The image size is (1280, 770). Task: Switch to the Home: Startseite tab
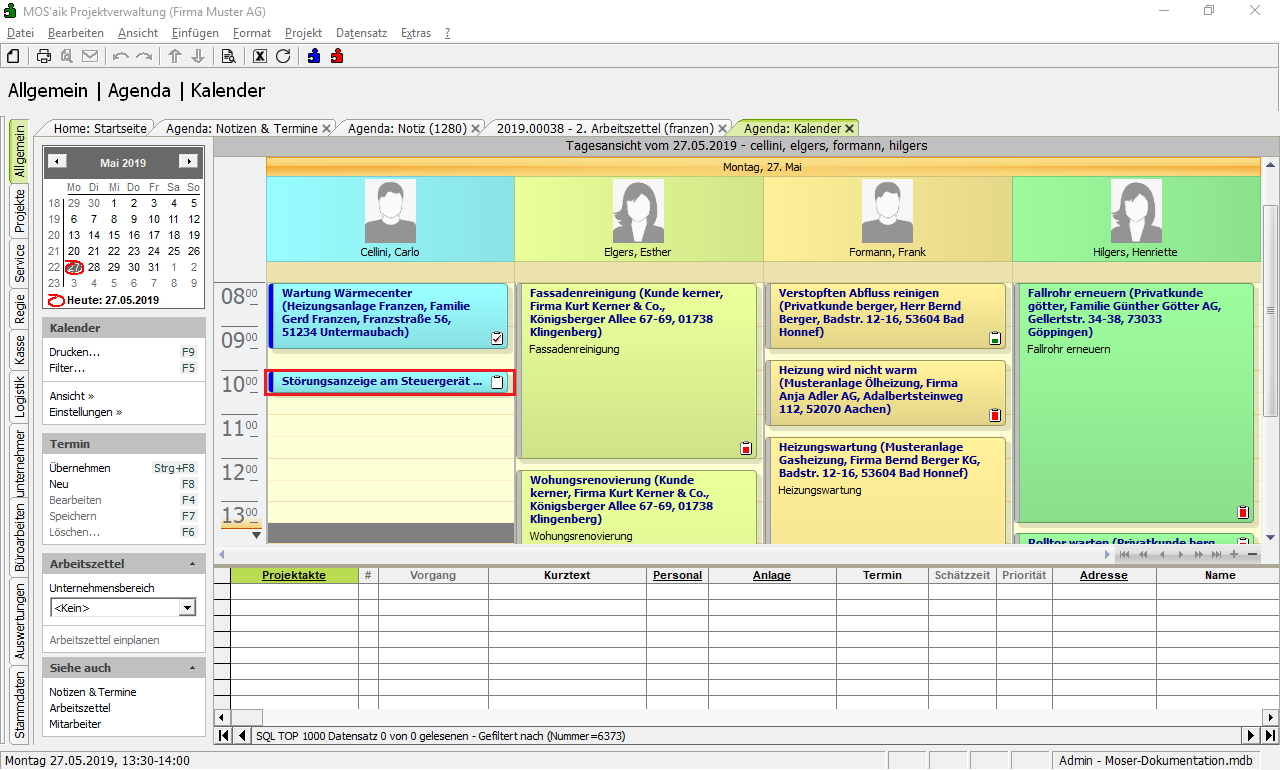(100, 128)
